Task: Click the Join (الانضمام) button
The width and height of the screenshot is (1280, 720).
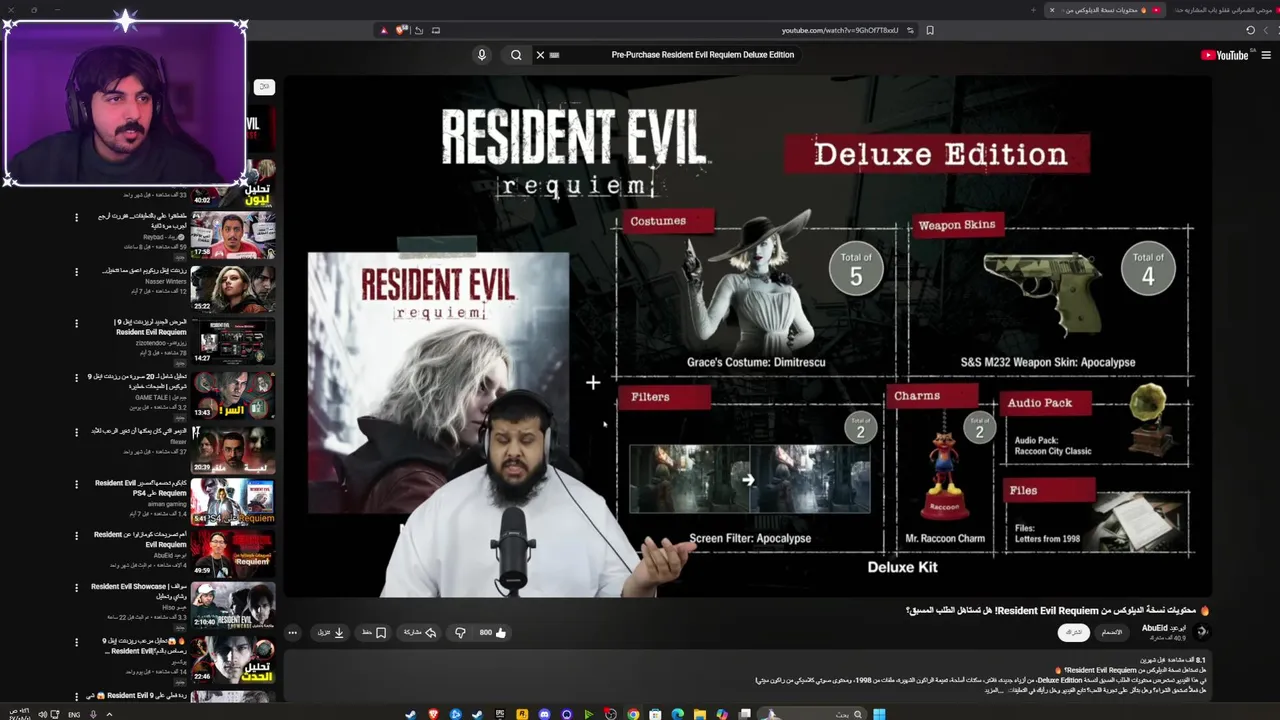Action: [x=1112, y=632]
